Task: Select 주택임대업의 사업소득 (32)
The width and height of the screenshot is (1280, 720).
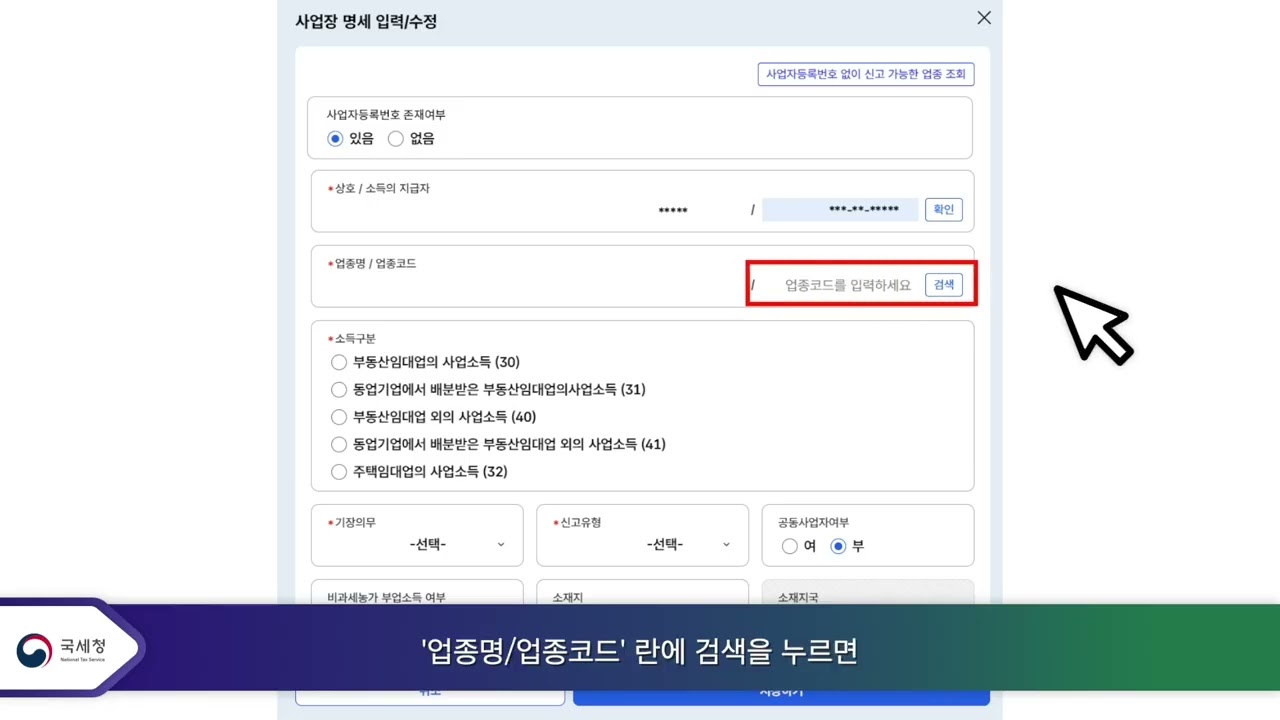Action: 339,471
